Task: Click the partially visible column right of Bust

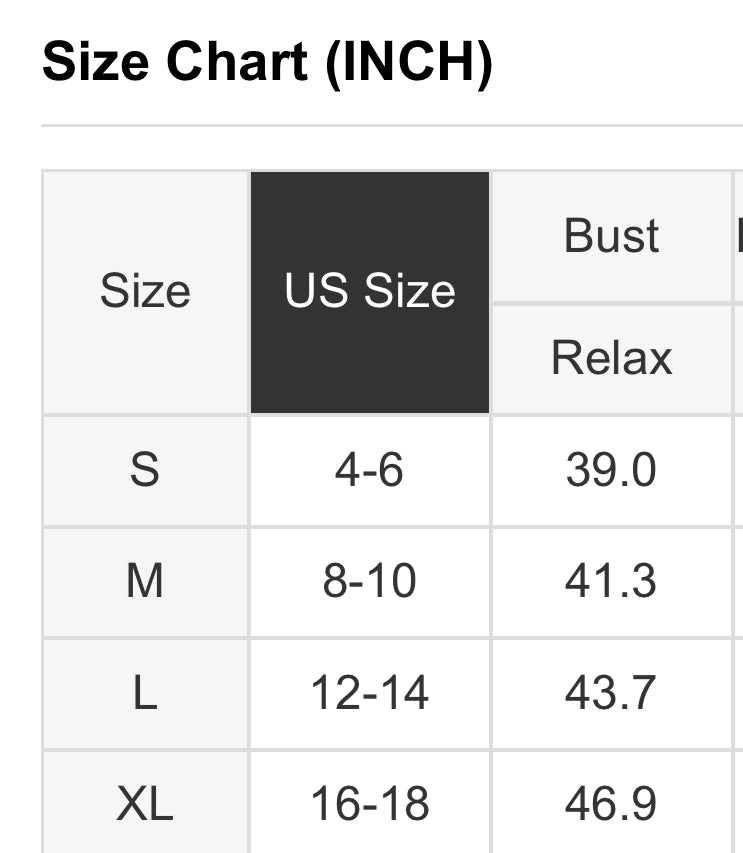Action: [x=738, y=236]
